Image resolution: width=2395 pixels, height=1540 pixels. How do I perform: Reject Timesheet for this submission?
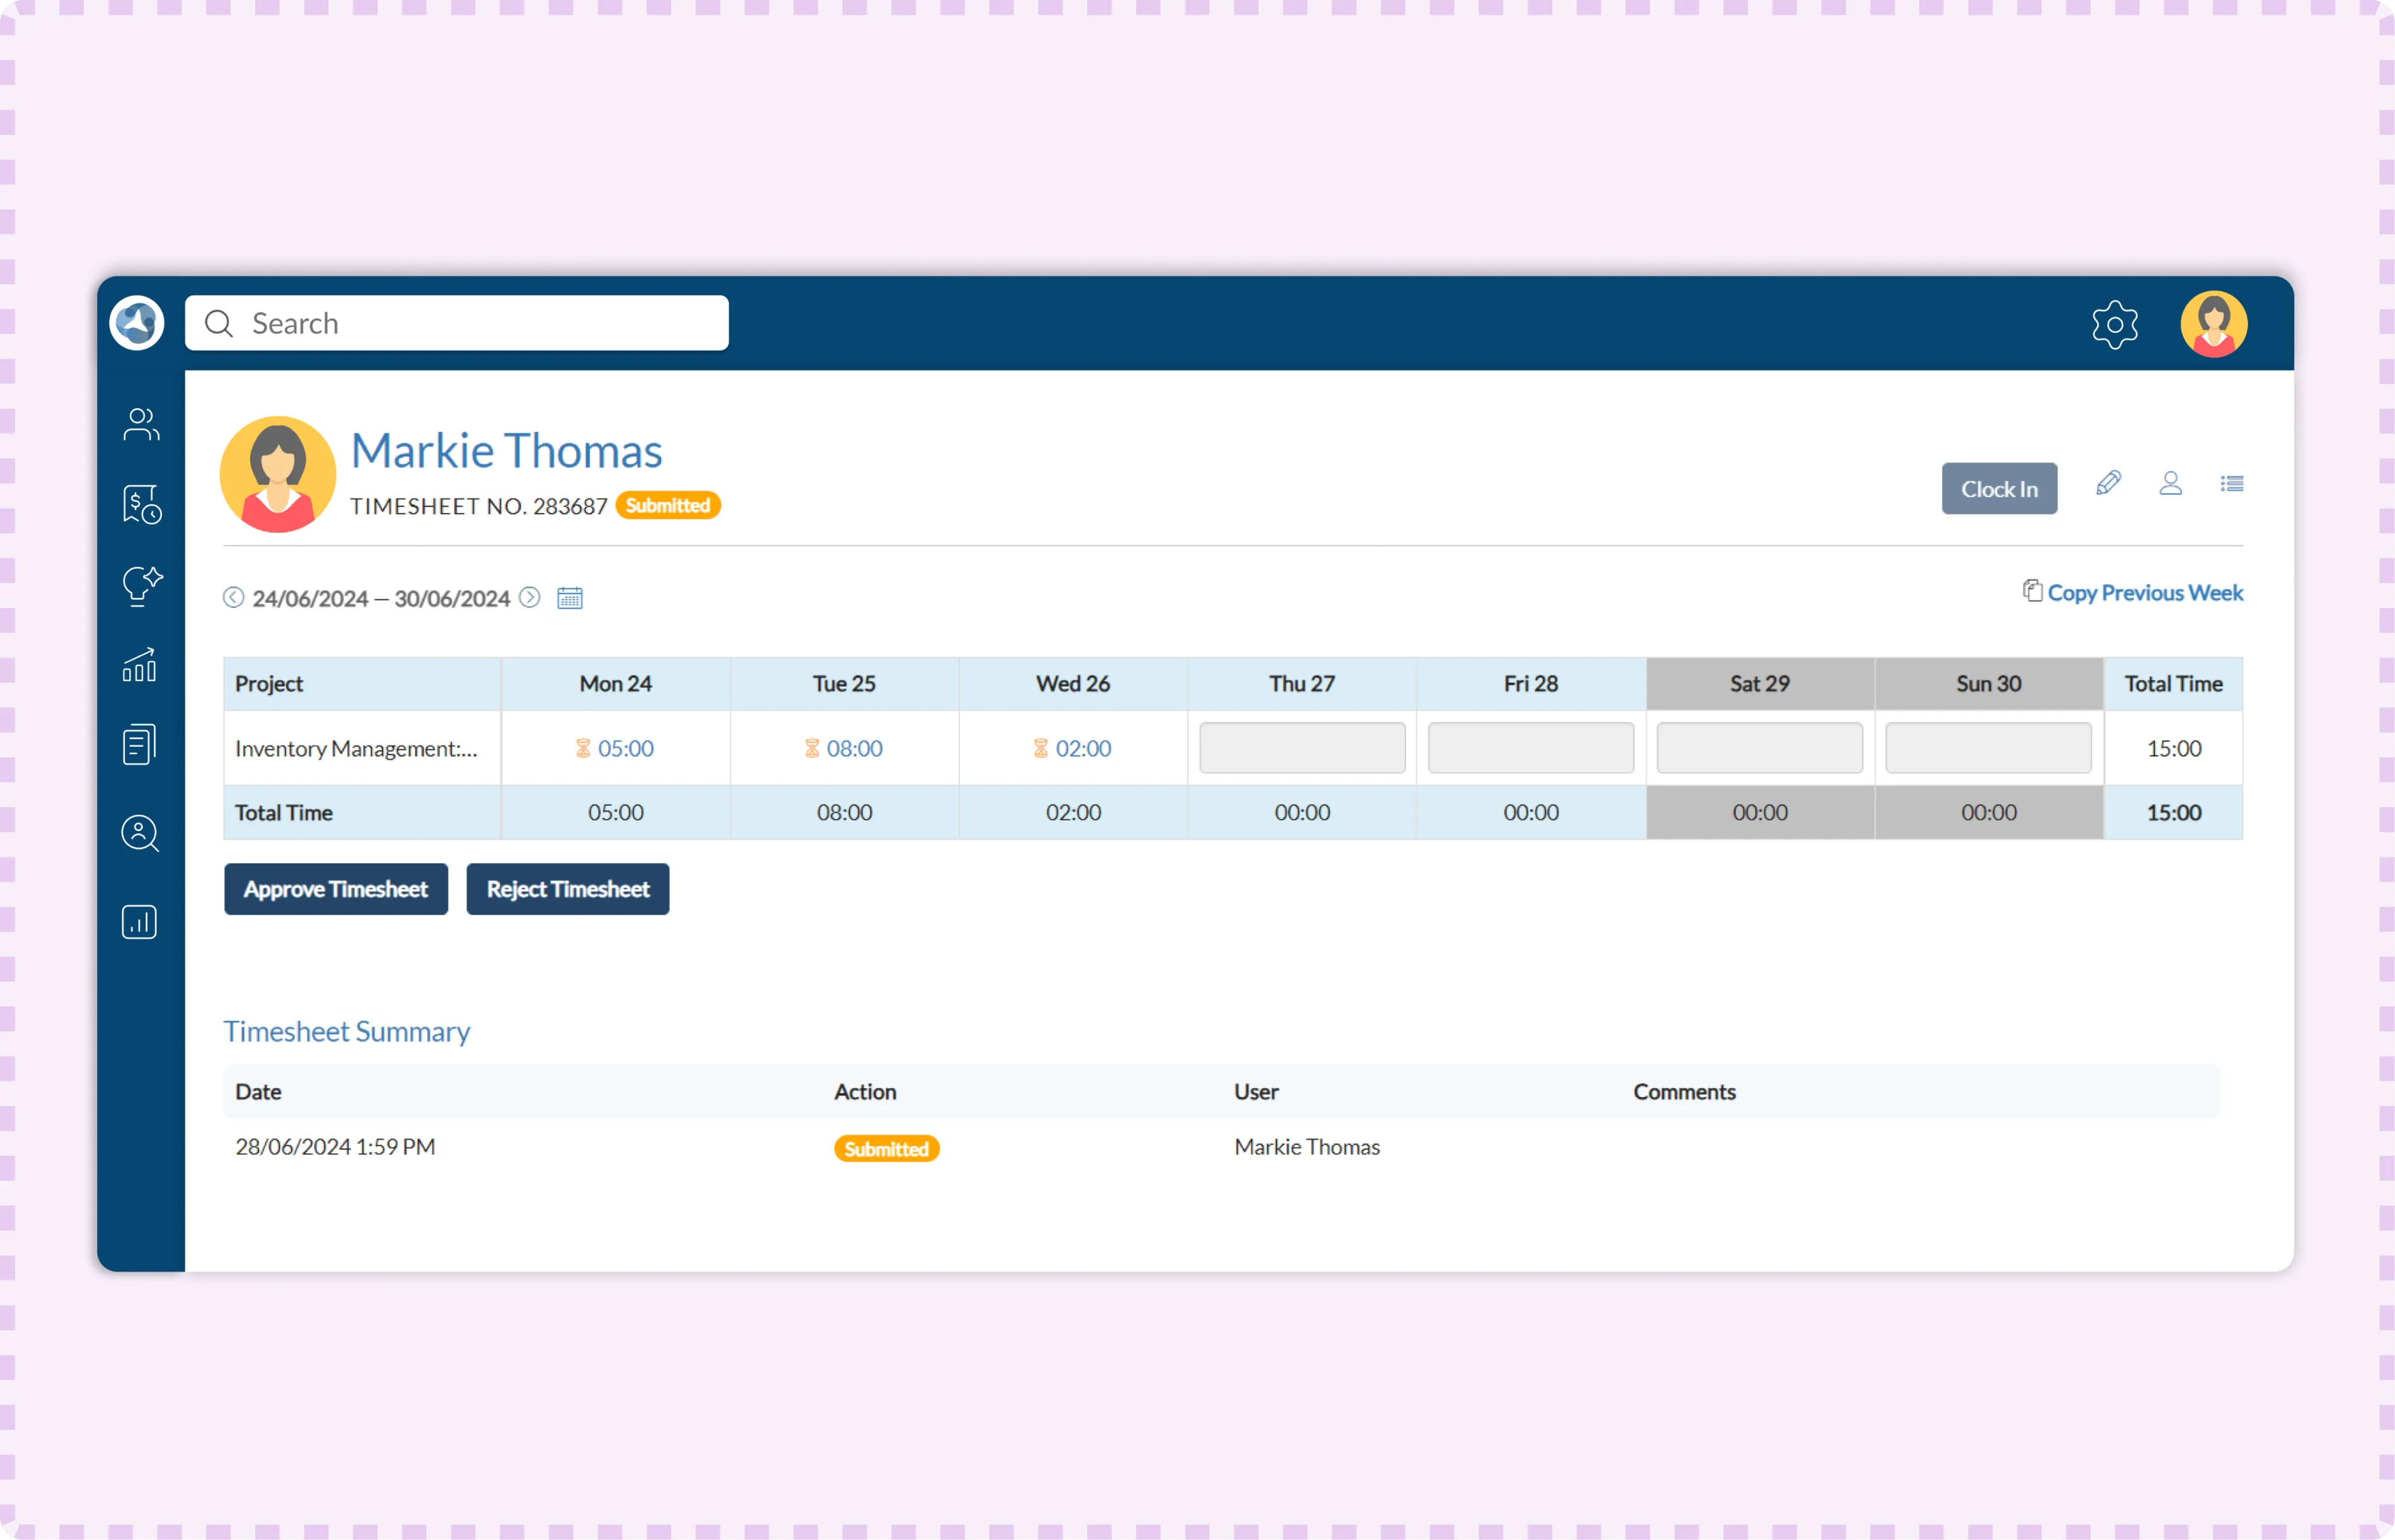(567, 888)
